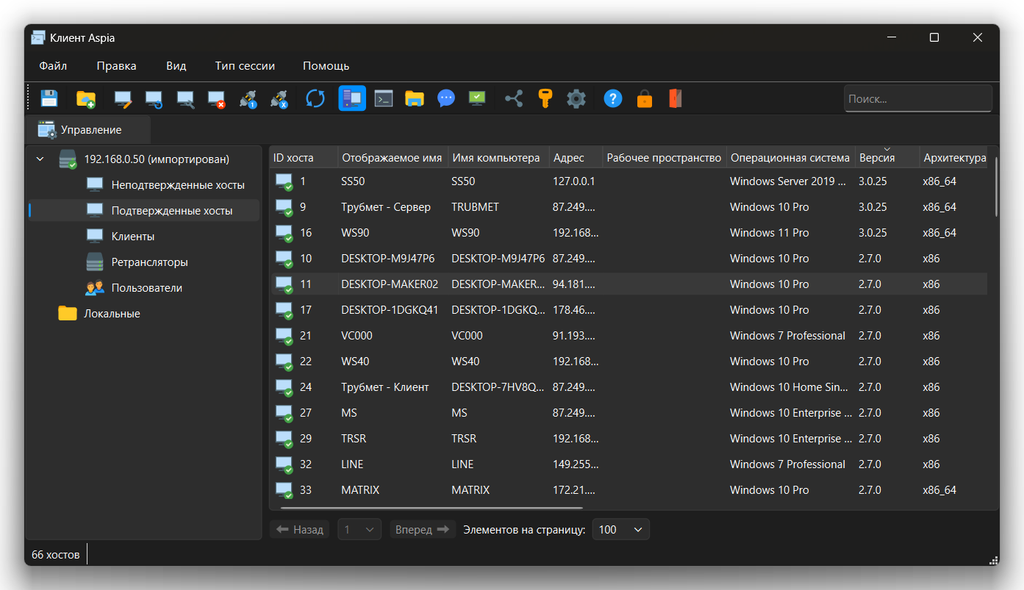
Task: Collapse the 192.168.0.50 router tree node
Action: 40,159
